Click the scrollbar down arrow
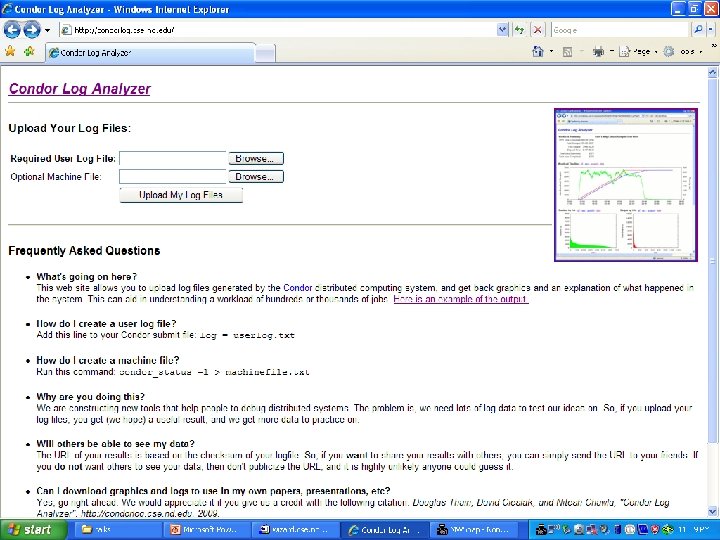This screenshot has height=540, width=720. [712, 511]
